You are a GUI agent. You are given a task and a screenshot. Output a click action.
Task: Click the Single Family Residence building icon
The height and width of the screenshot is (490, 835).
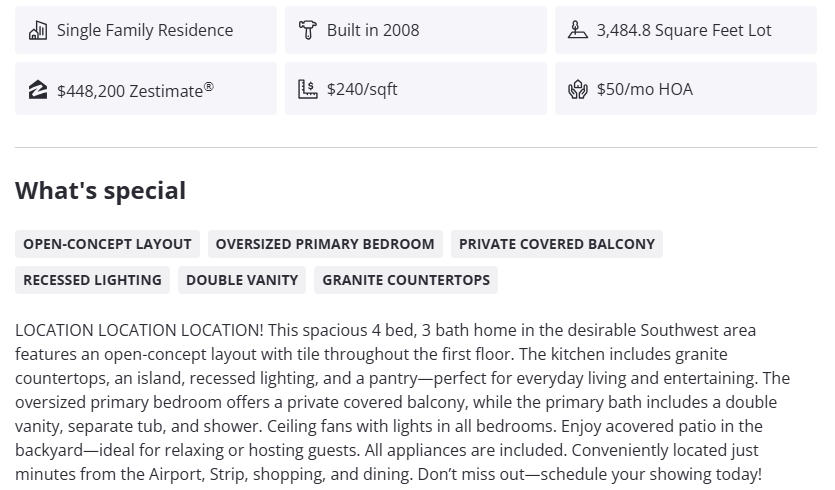pos(38,30)
